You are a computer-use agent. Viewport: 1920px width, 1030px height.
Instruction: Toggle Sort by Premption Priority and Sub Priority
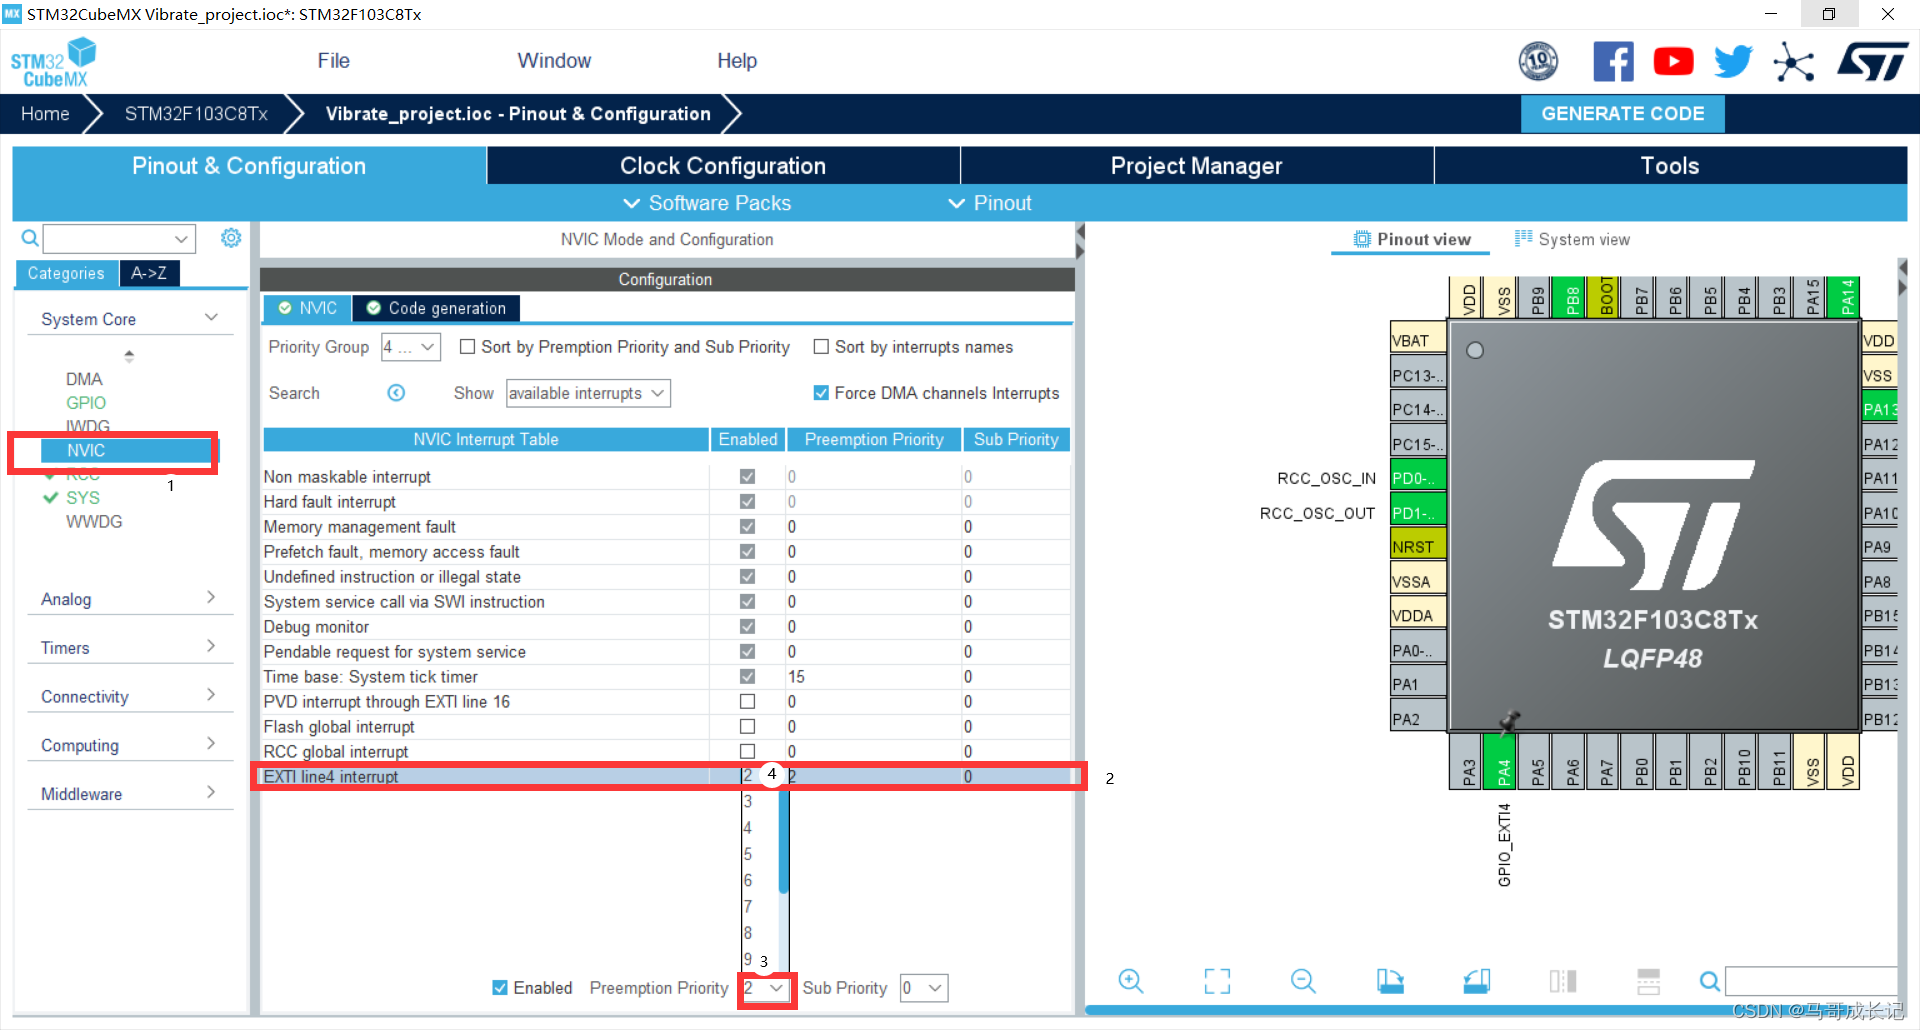coord(467,347)
